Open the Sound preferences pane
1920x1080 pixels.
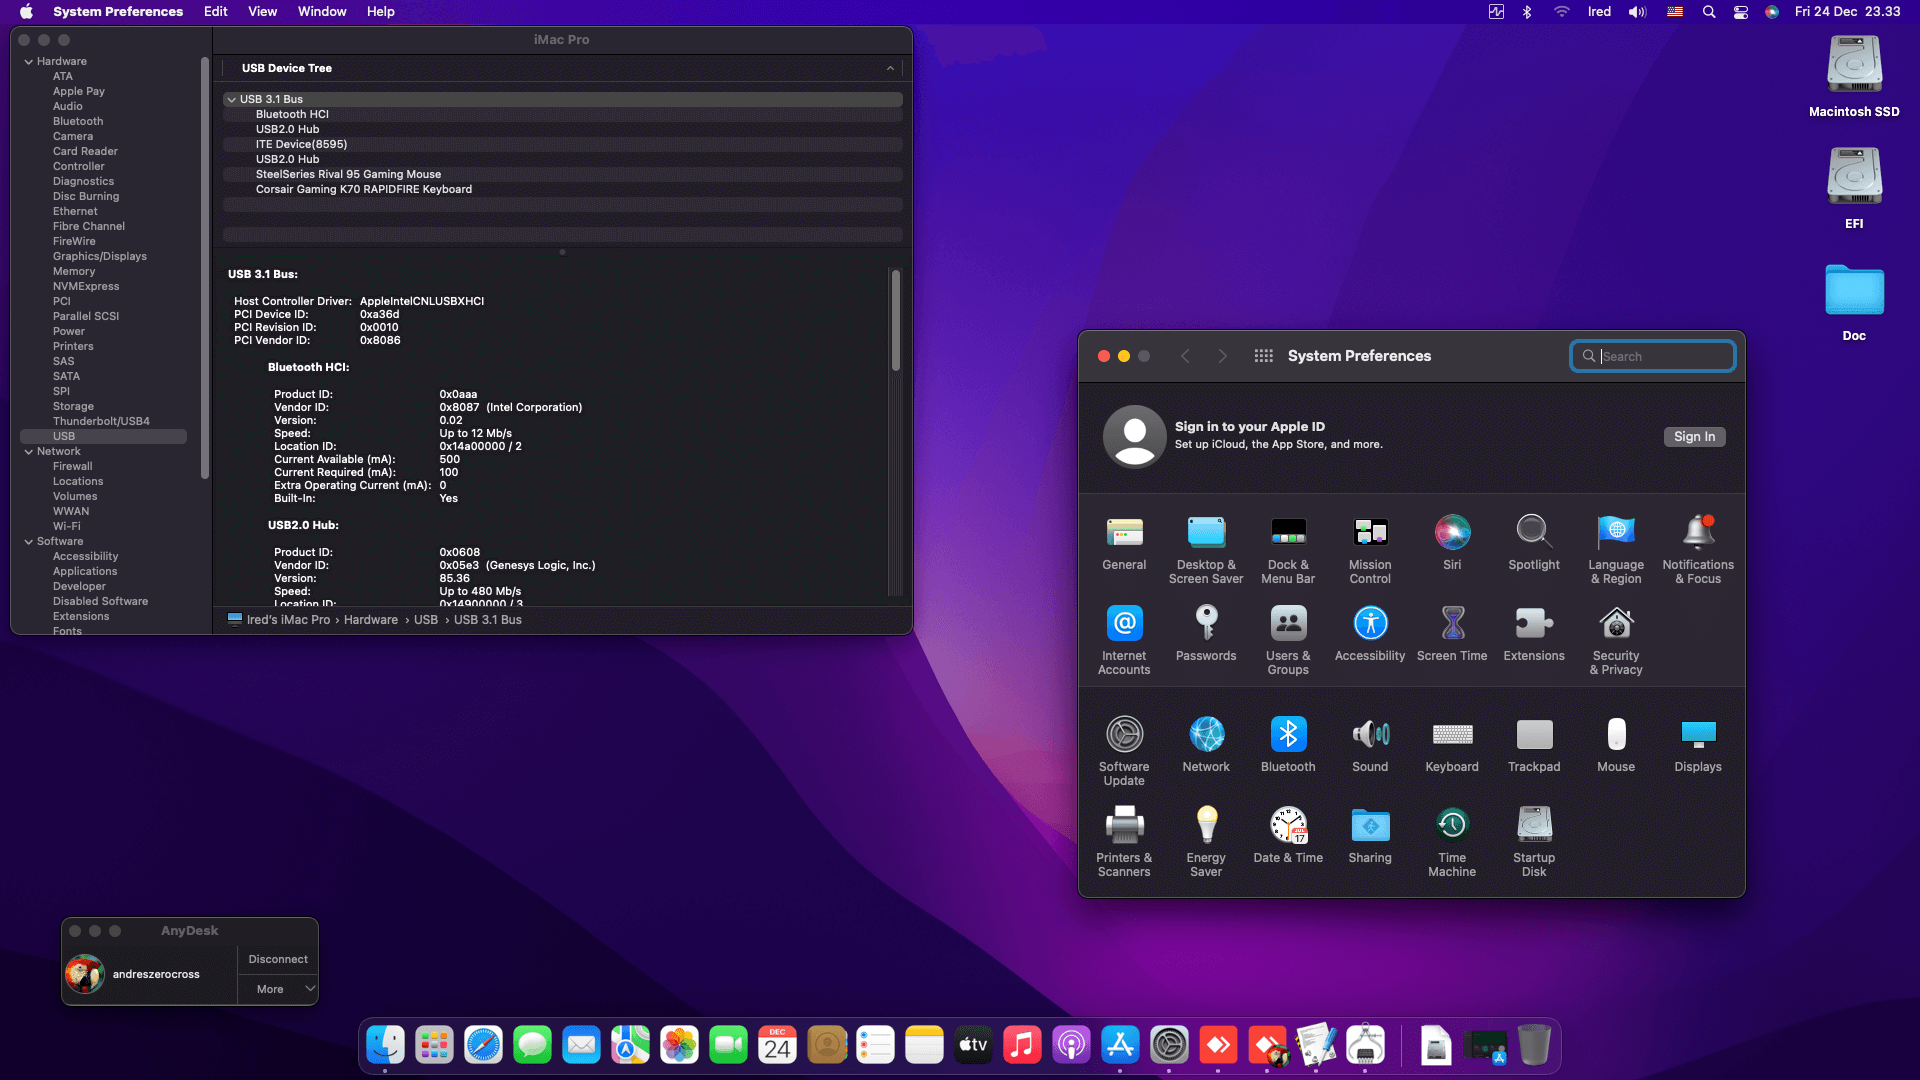click(x=1370, y=745)
